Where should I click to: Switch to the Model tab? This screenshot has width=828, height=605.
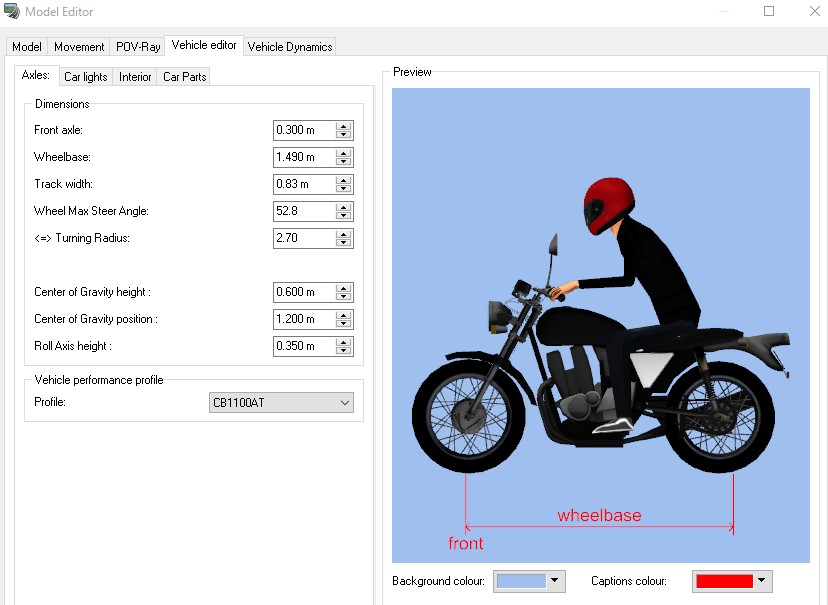(26, 46)
